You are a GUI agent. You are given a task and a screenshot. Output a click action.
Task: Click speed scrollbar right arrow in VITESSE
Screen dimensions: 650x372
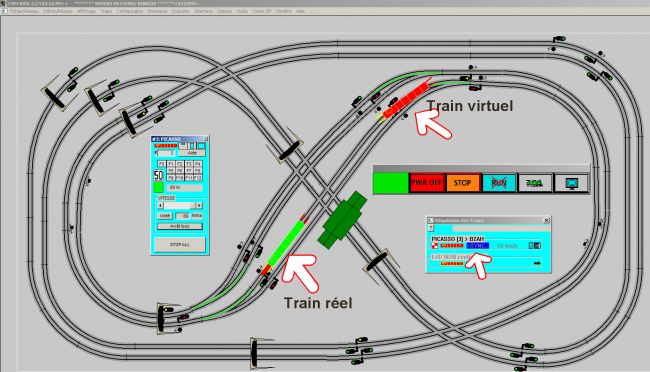(199, 205)
